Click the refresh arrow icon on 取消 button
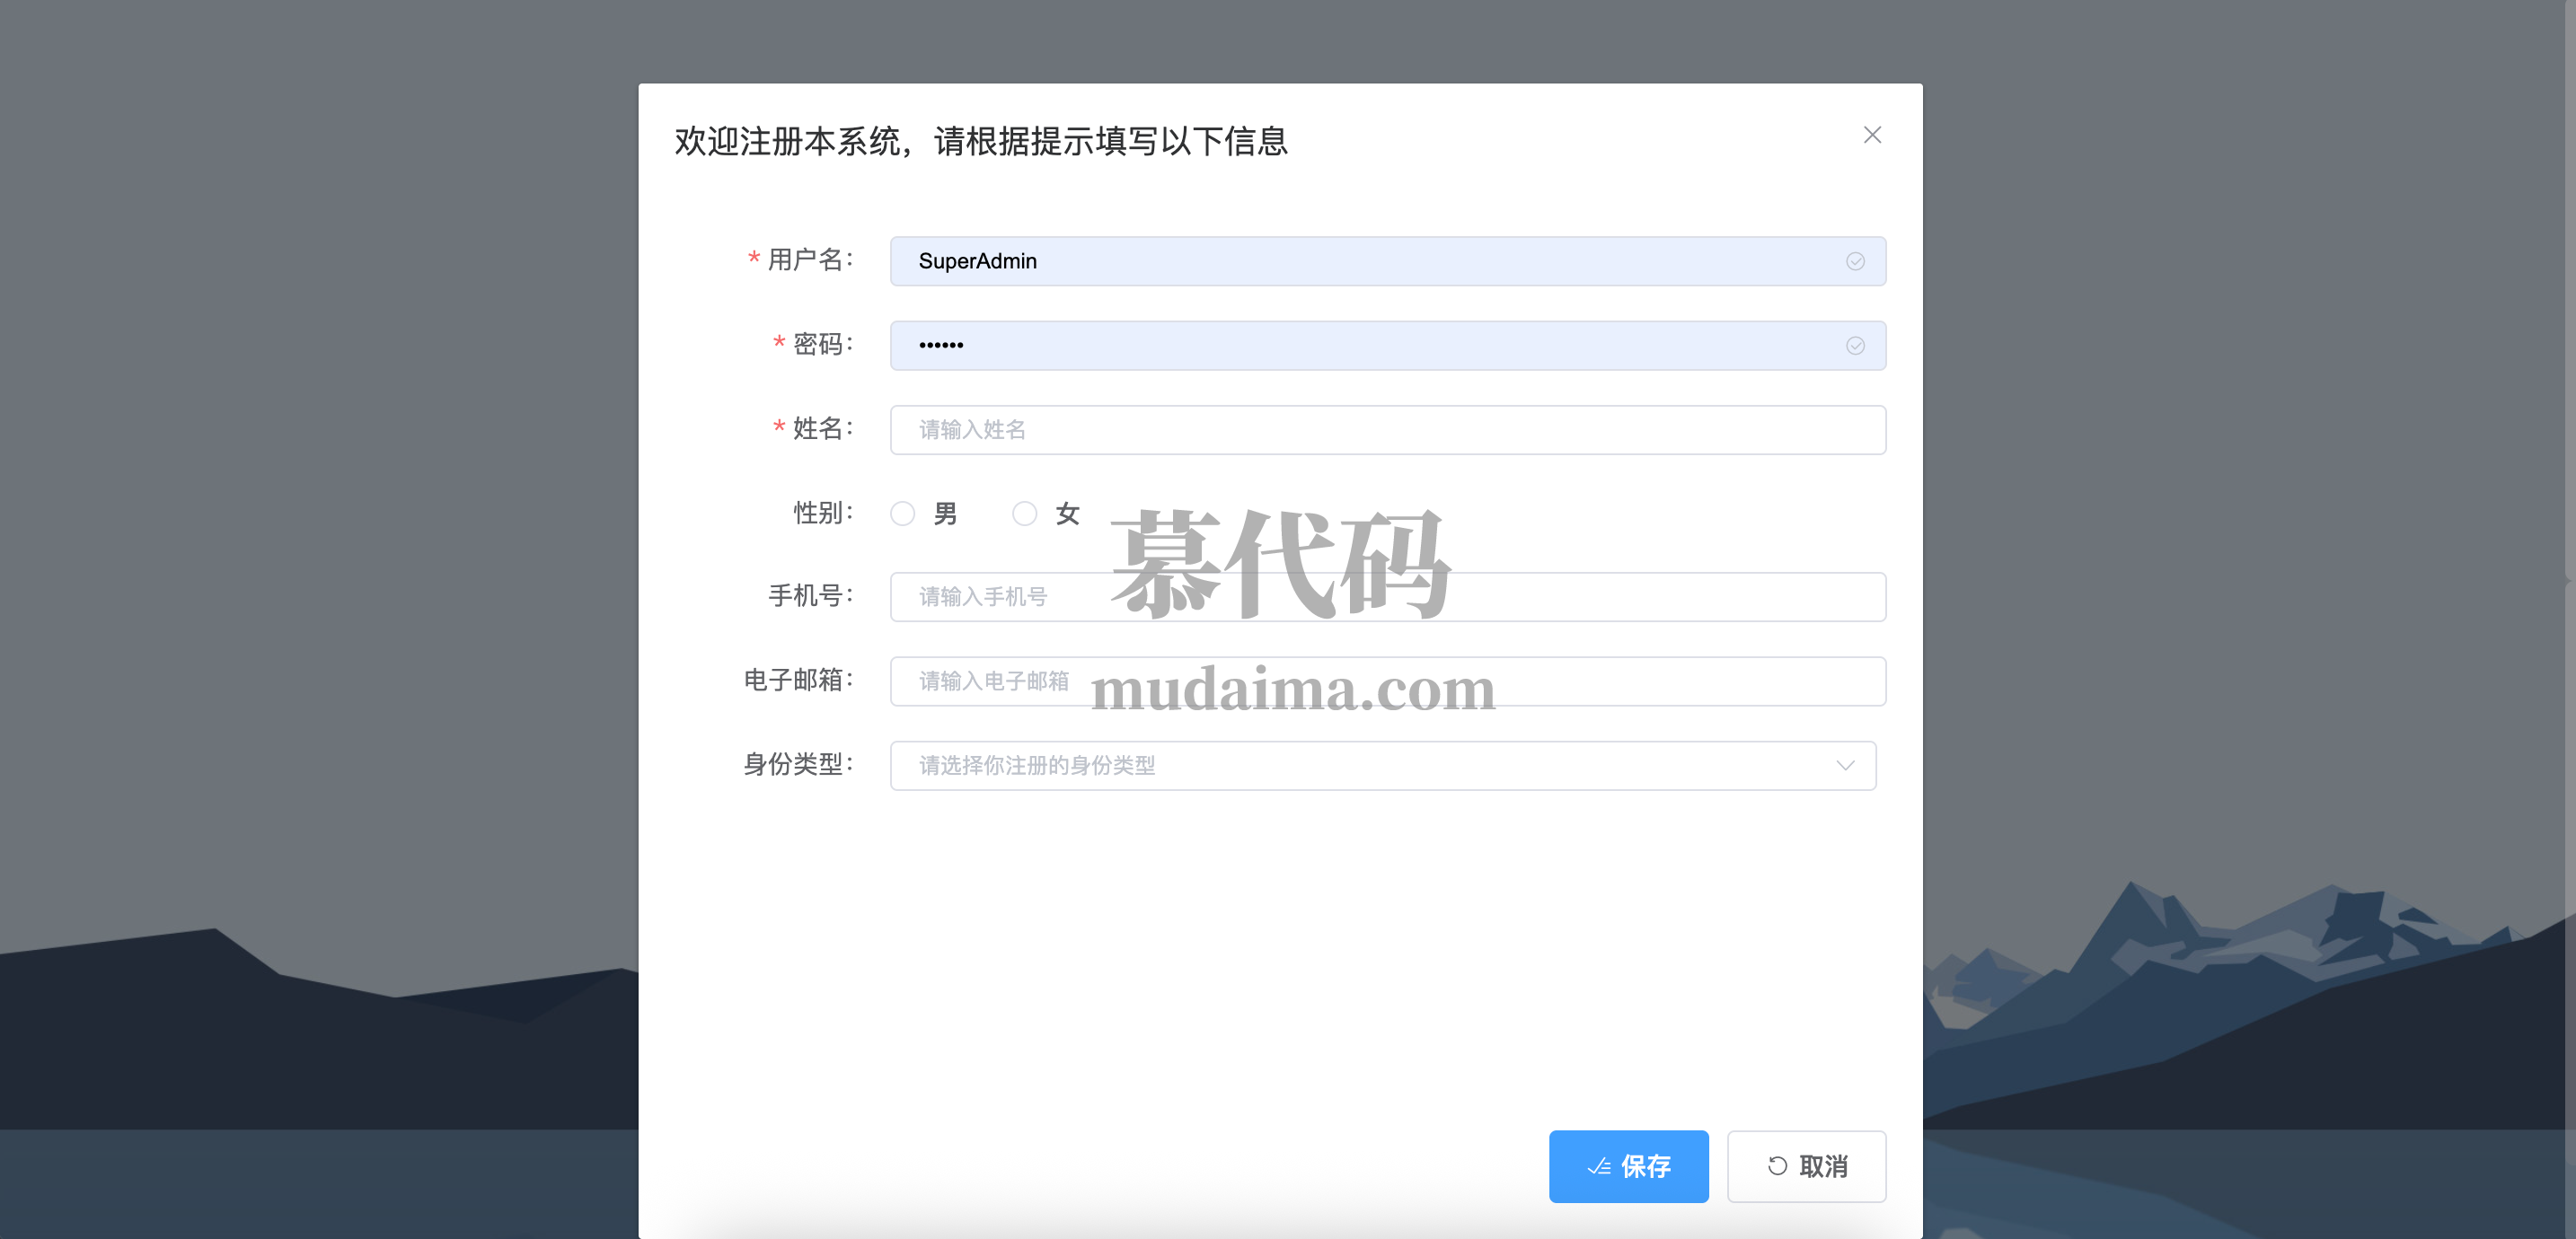 click(x=1777, y=1166)
